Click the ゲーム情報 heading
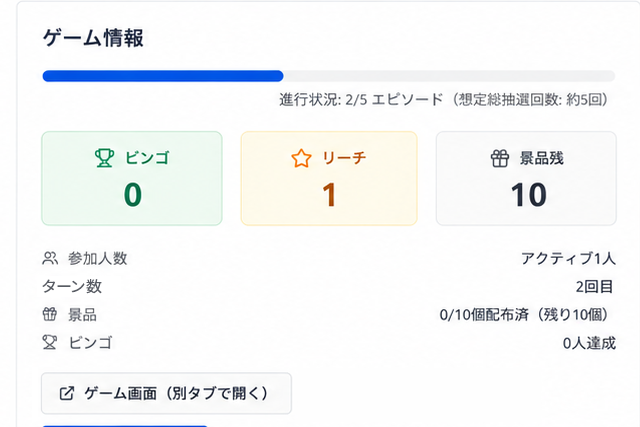 pyautogui.click(x=93, y=38)
